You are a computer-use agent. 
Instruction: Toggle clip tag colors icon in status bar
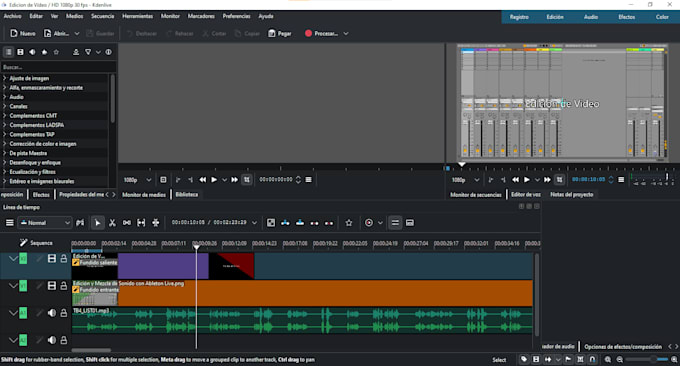point(524,359)
